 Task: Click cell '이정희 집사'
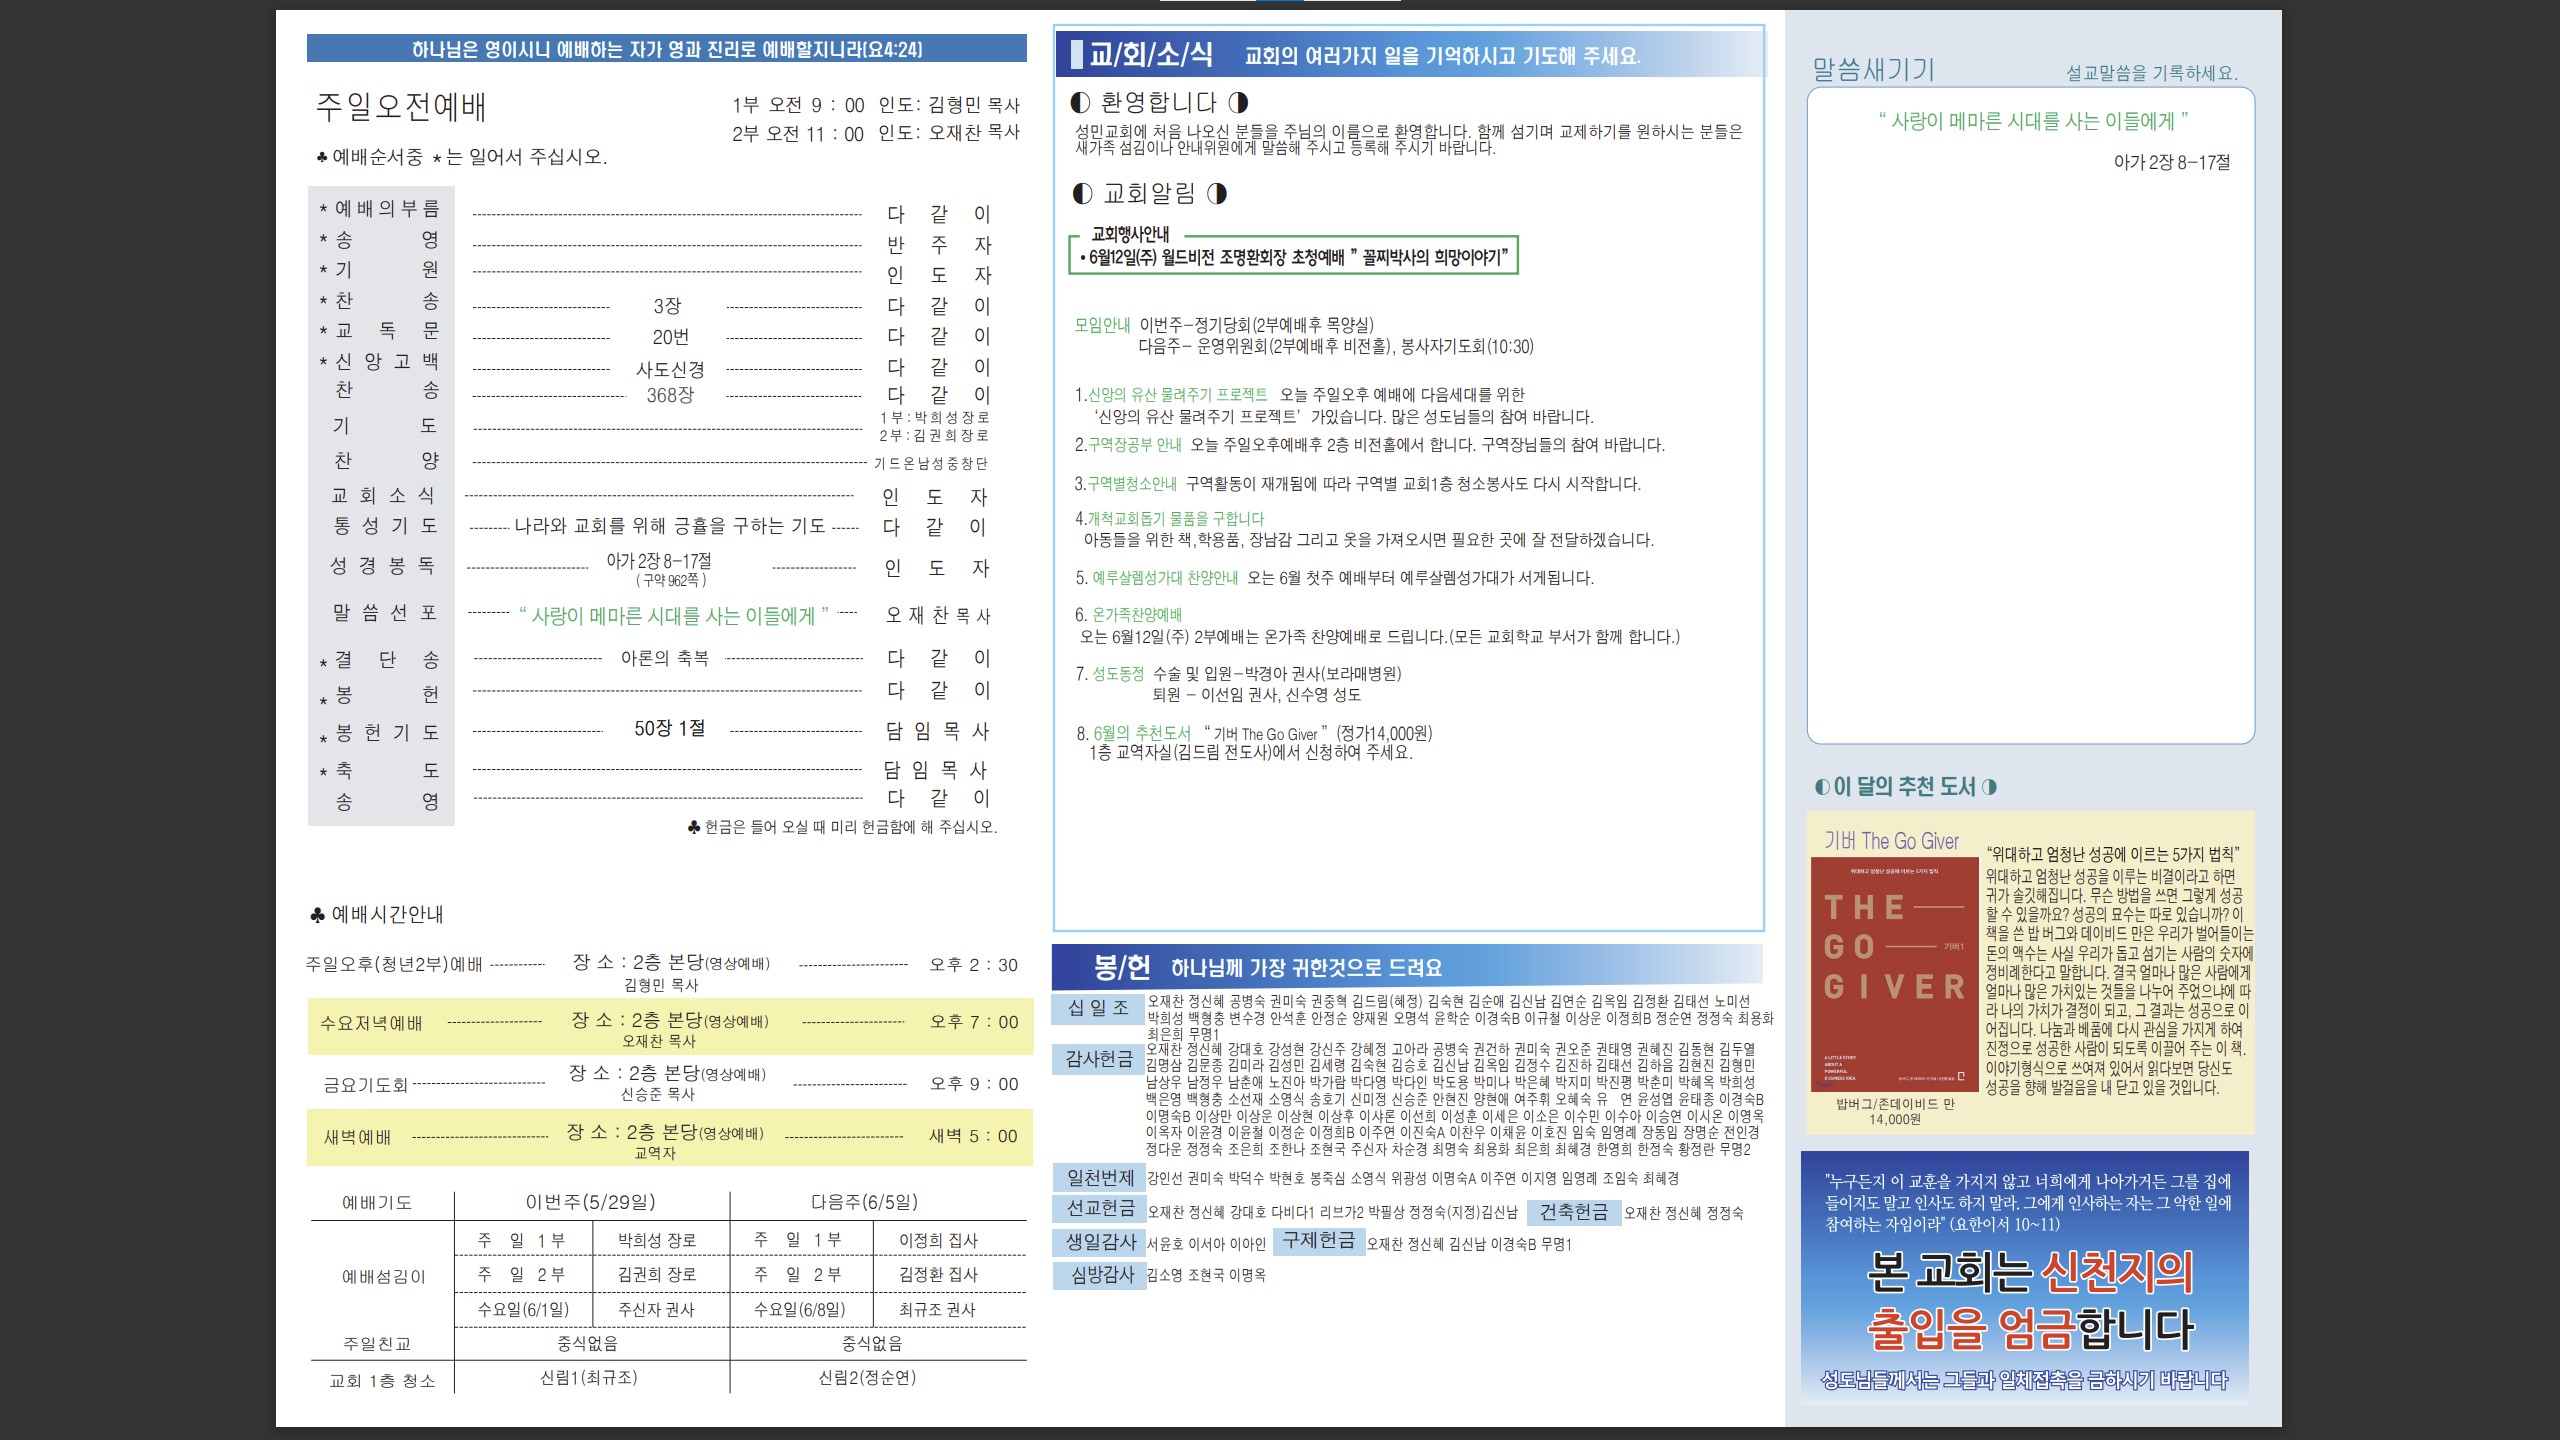point(938,1240)
